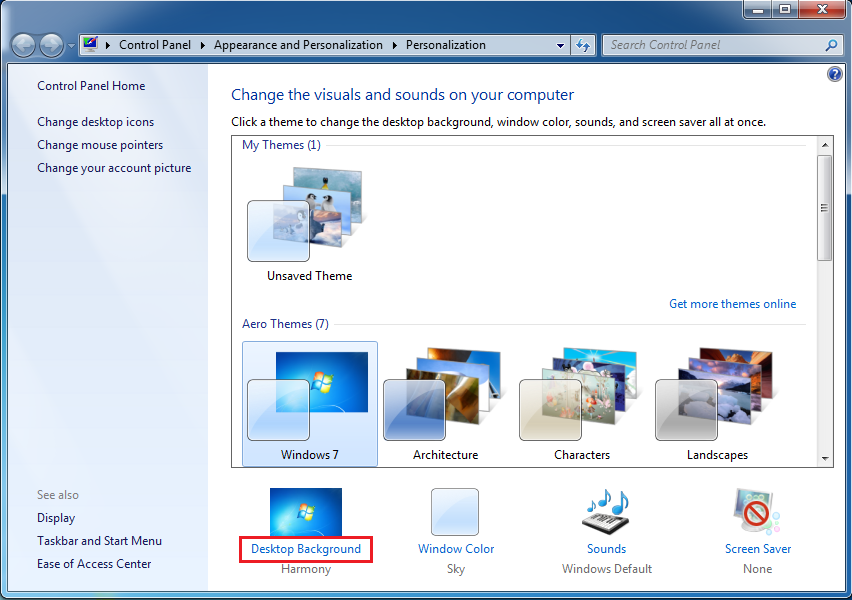Screen dimensions: 852x600
Task: Expand the Control Panel breadcrumb arrow
Action: (x=202, y=45)
